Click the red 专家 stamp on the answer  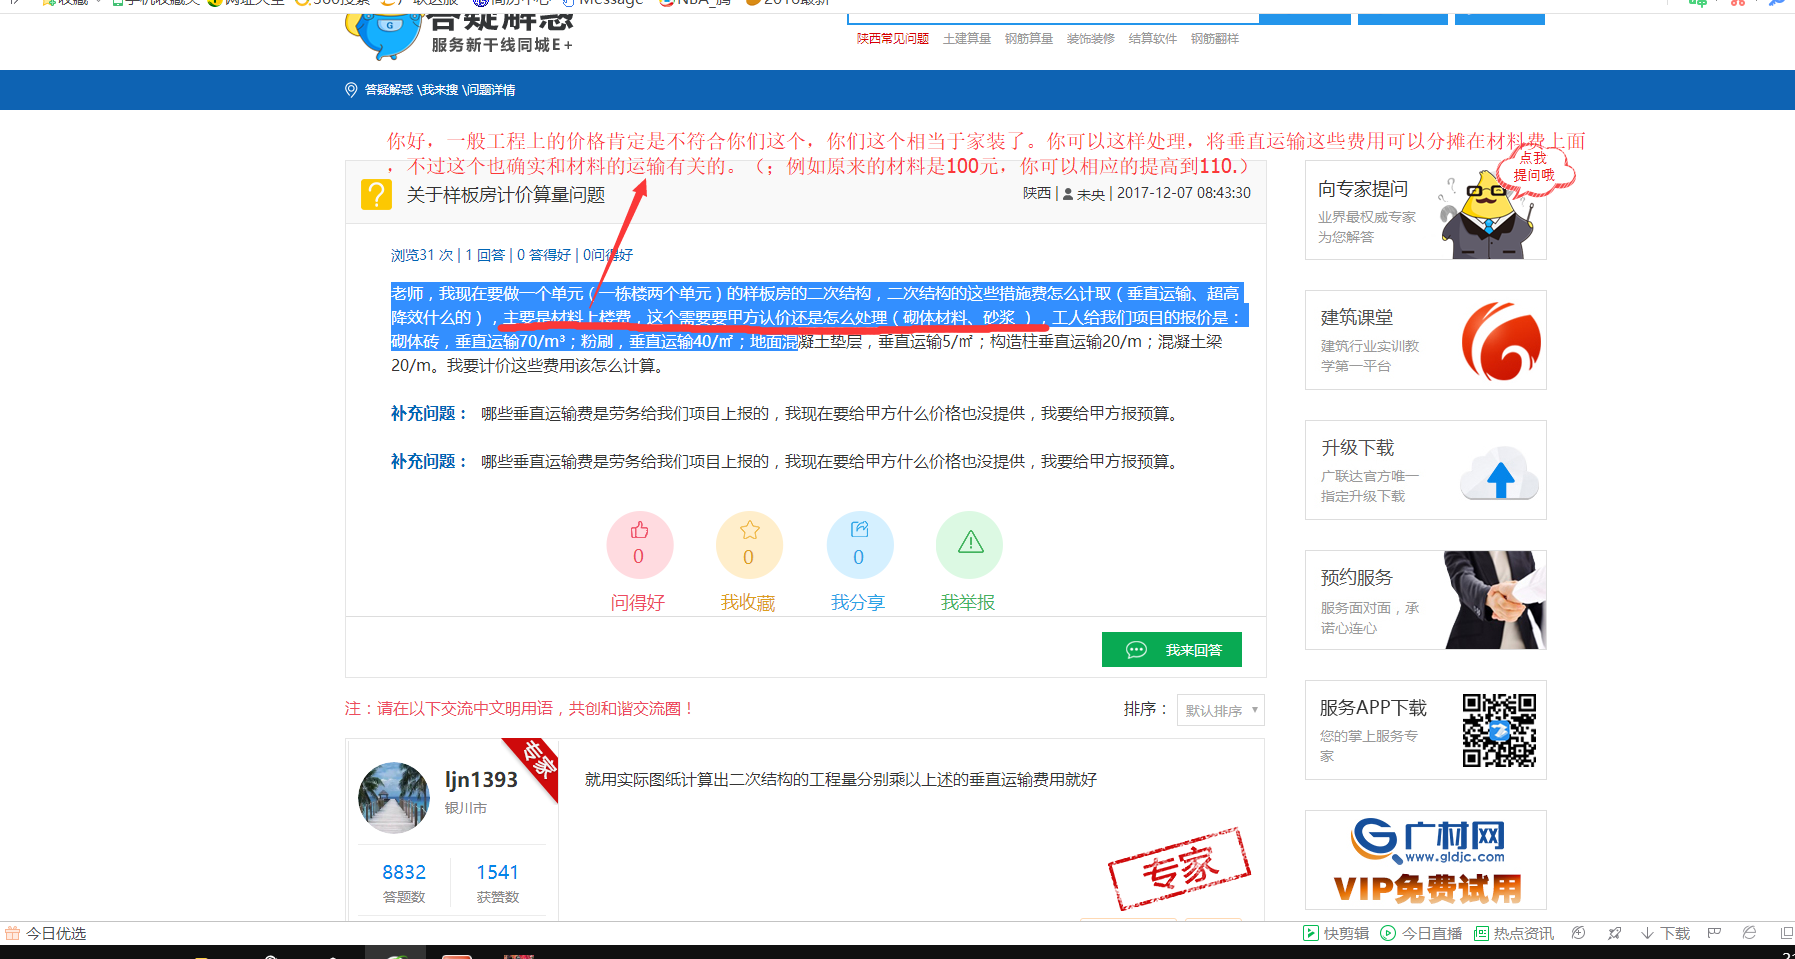[1179, 868]
